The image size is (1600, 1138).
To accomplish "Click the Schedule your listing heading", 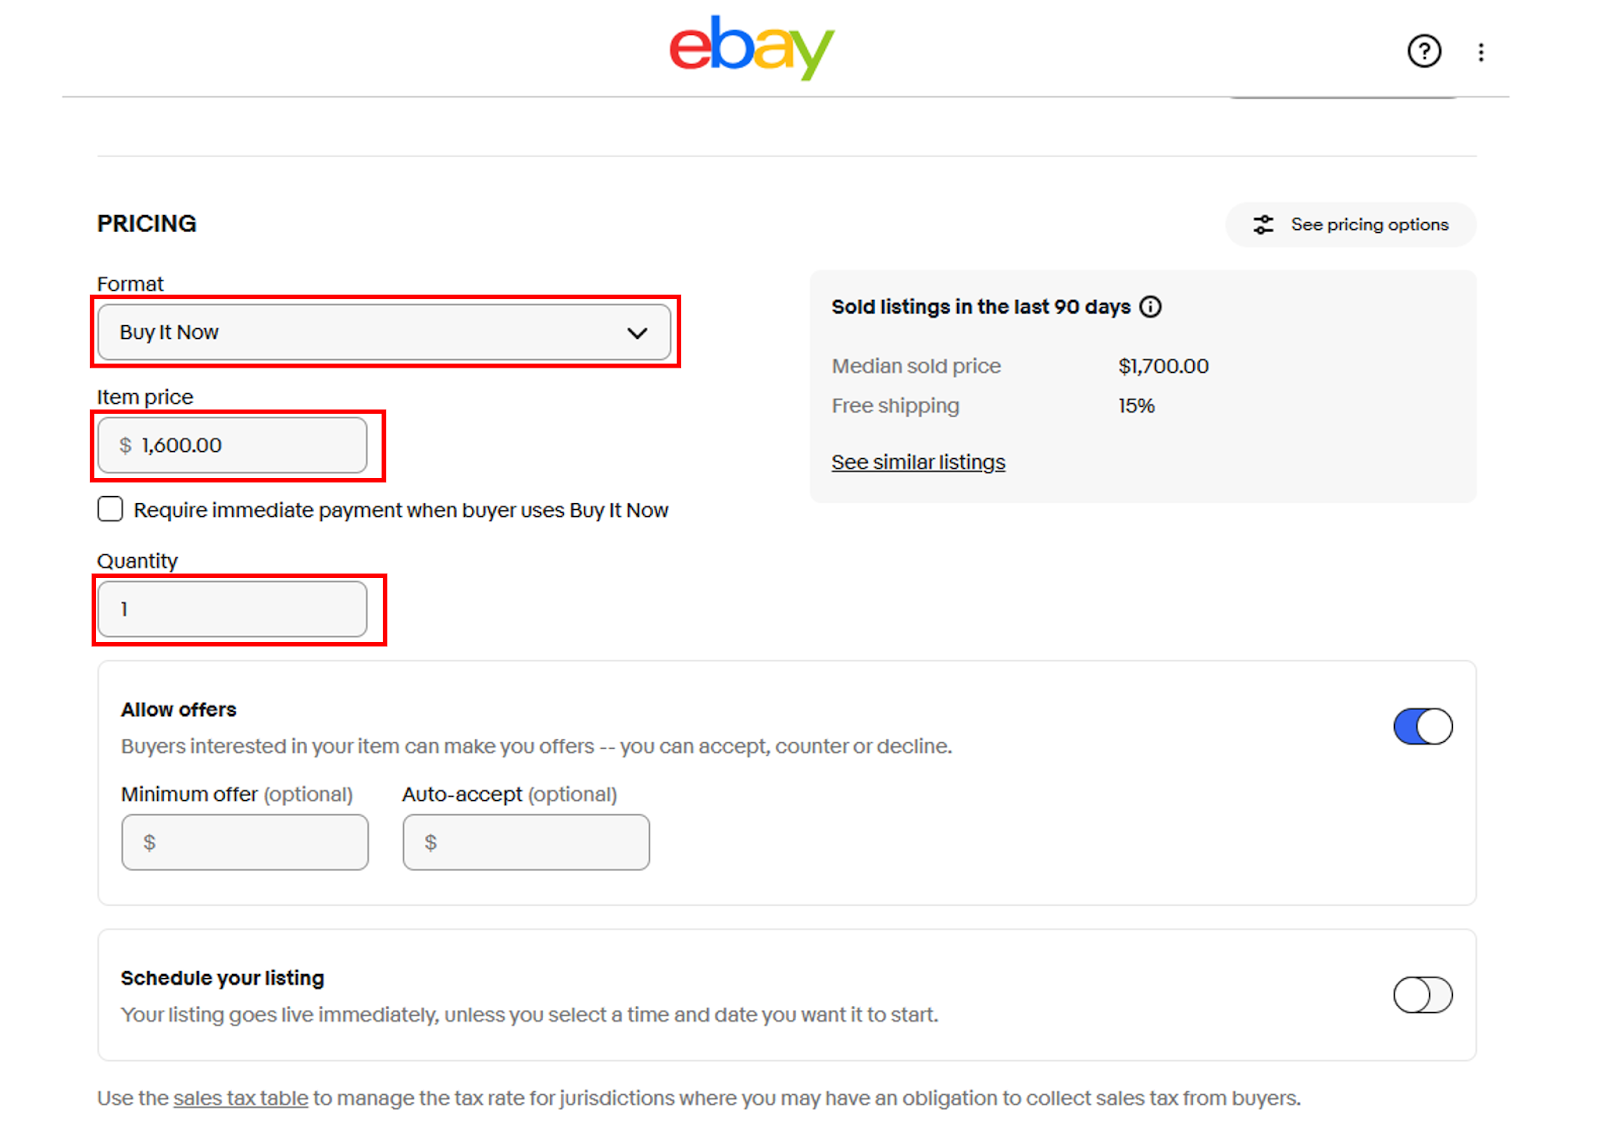I will pos(222,978).
